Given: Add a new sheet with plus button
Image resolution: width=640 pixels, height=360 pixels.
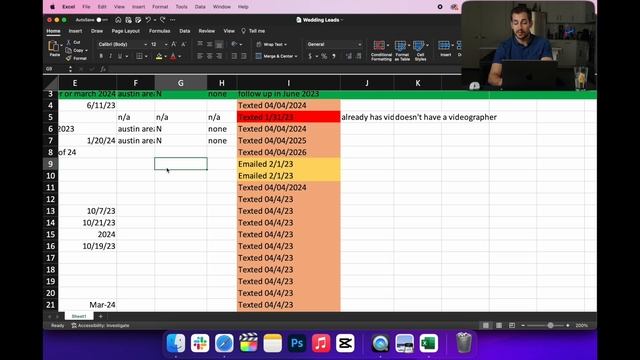Looking at the screenshot, I should [x=101, y=316].
